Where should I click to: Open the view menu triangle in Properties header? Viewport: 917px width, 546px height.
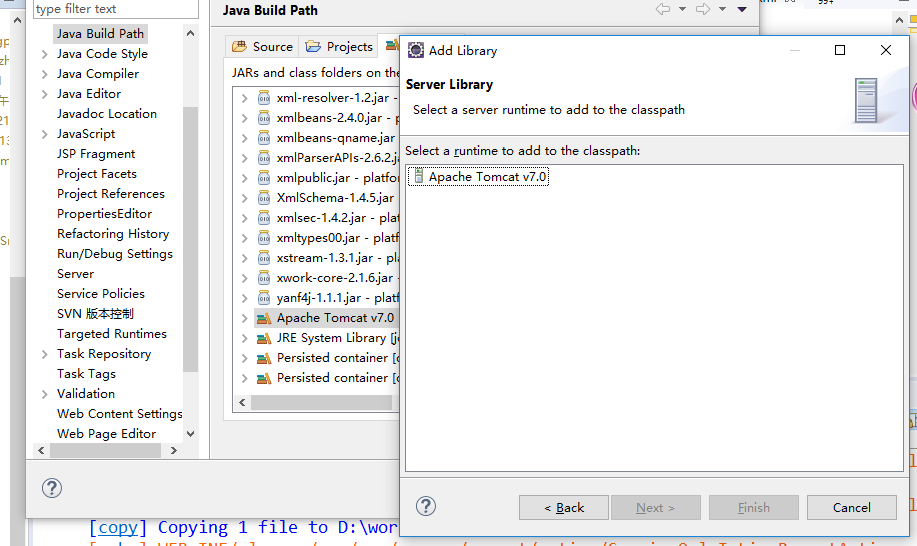point(742,9)
